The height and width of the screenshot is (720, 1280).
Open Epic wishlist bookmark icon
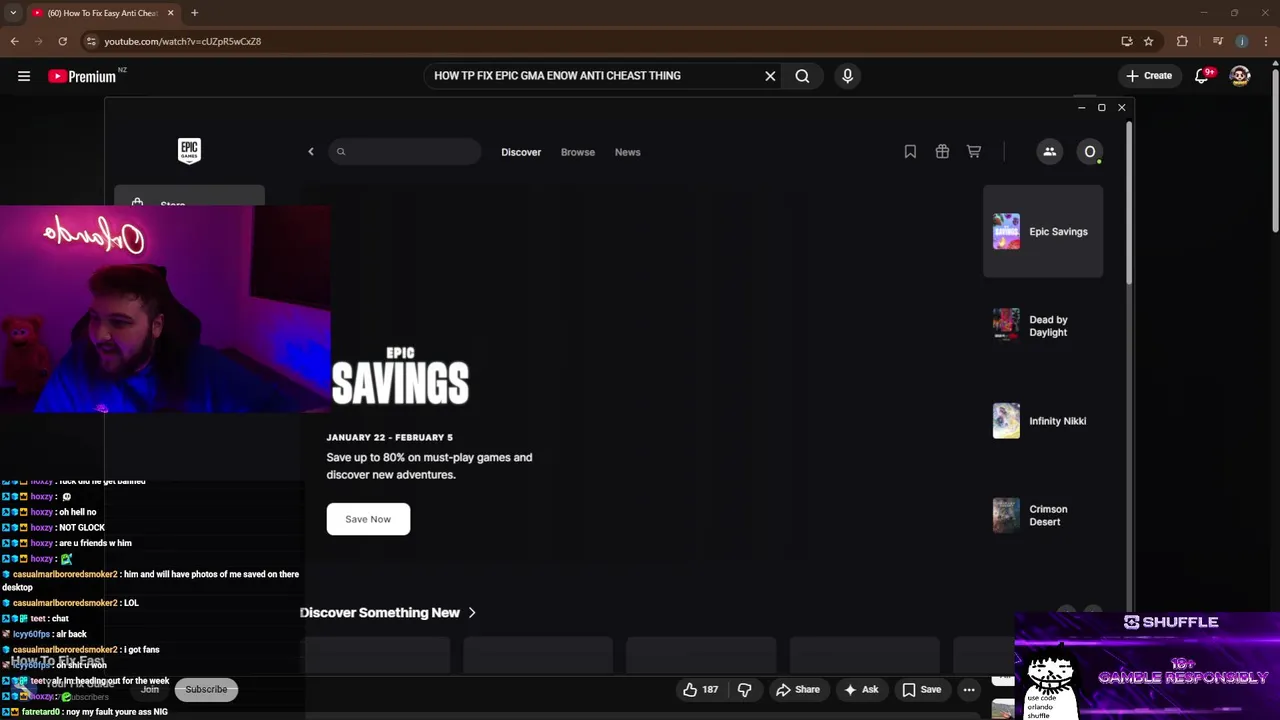[910, 152]
